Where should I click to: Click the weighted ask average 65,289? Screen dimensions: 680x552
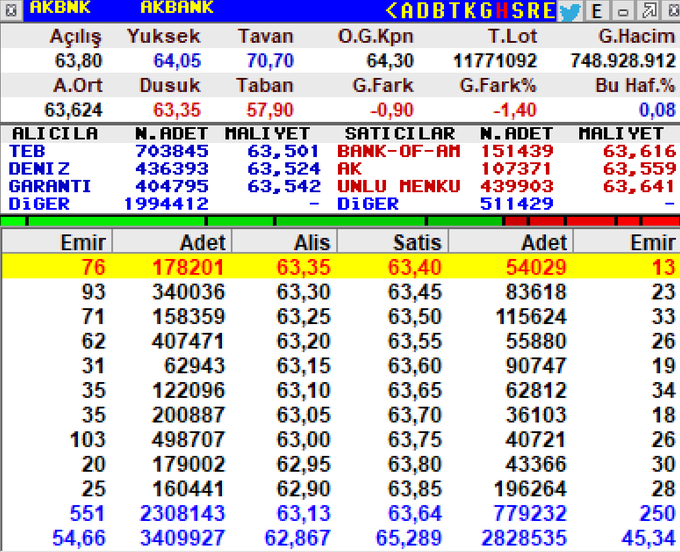coord(409,539)
